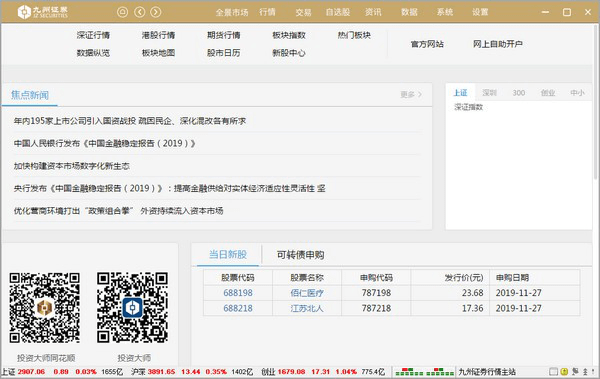Click the 九州证券 JZ Securities logo
600x379 pixels.
42,12
